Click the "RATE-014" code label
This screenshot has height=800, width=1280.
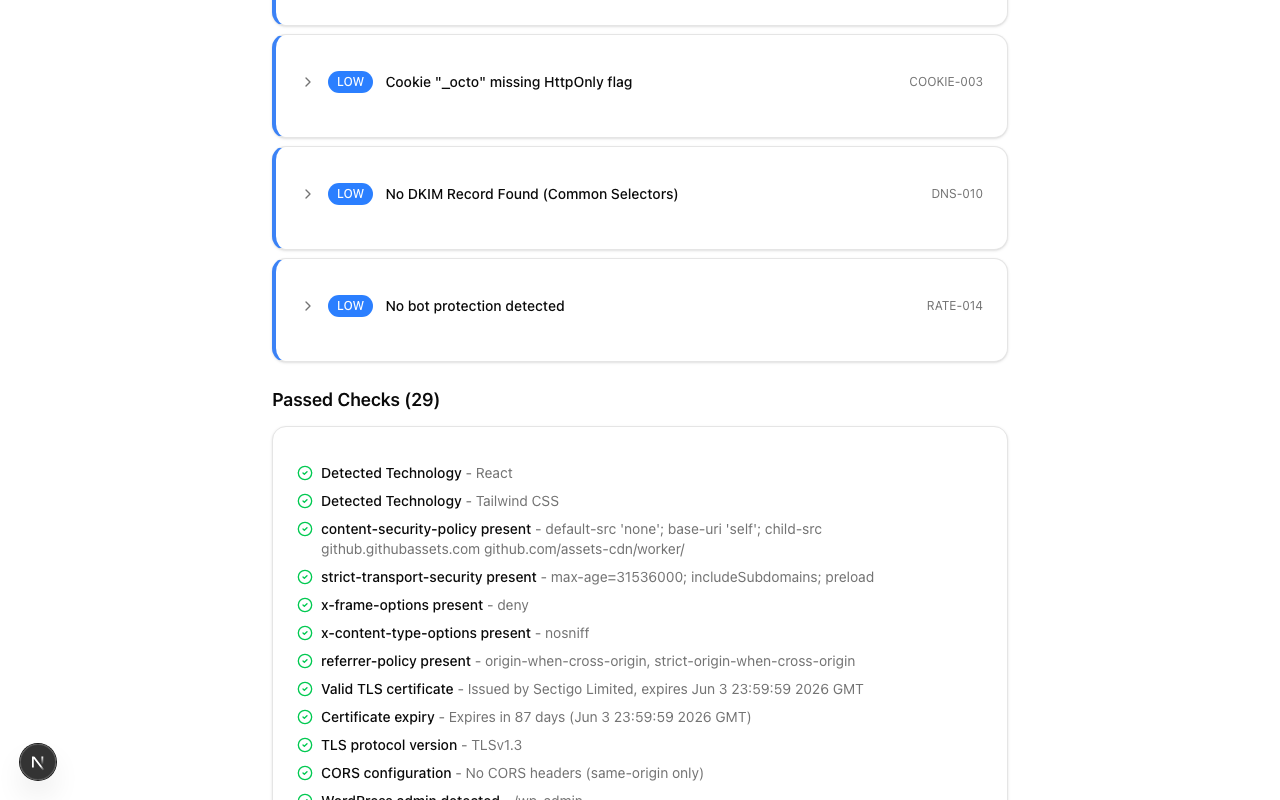pyautogui.click(x=954, y=306)
